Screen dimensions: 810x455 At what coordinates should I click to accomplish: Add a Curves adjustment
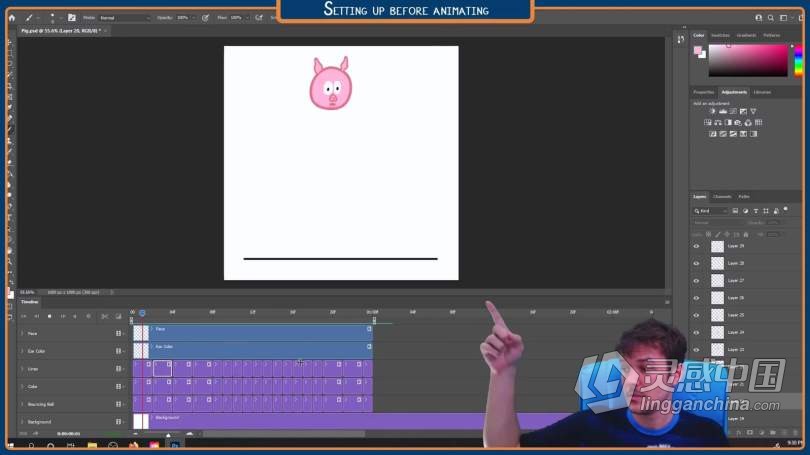(x=733, y=112)
